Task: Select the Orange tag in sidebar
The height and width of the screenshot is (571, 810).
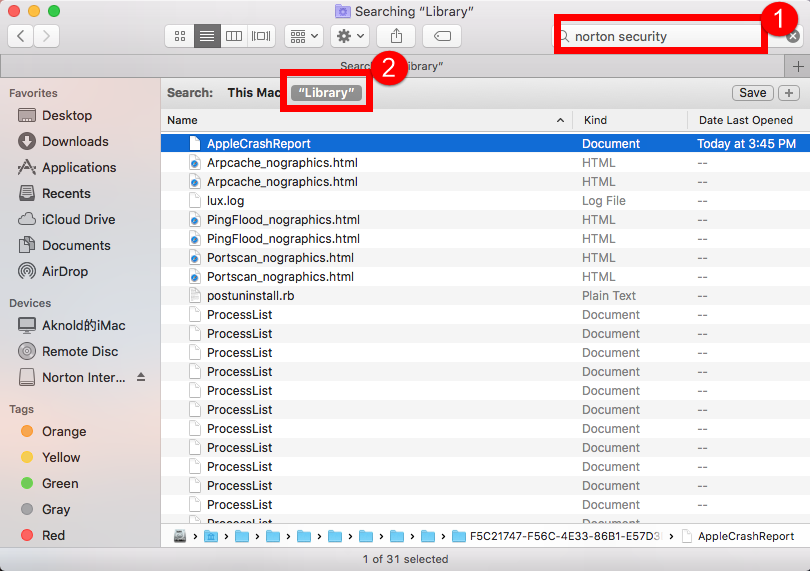Action: (64, 431)
